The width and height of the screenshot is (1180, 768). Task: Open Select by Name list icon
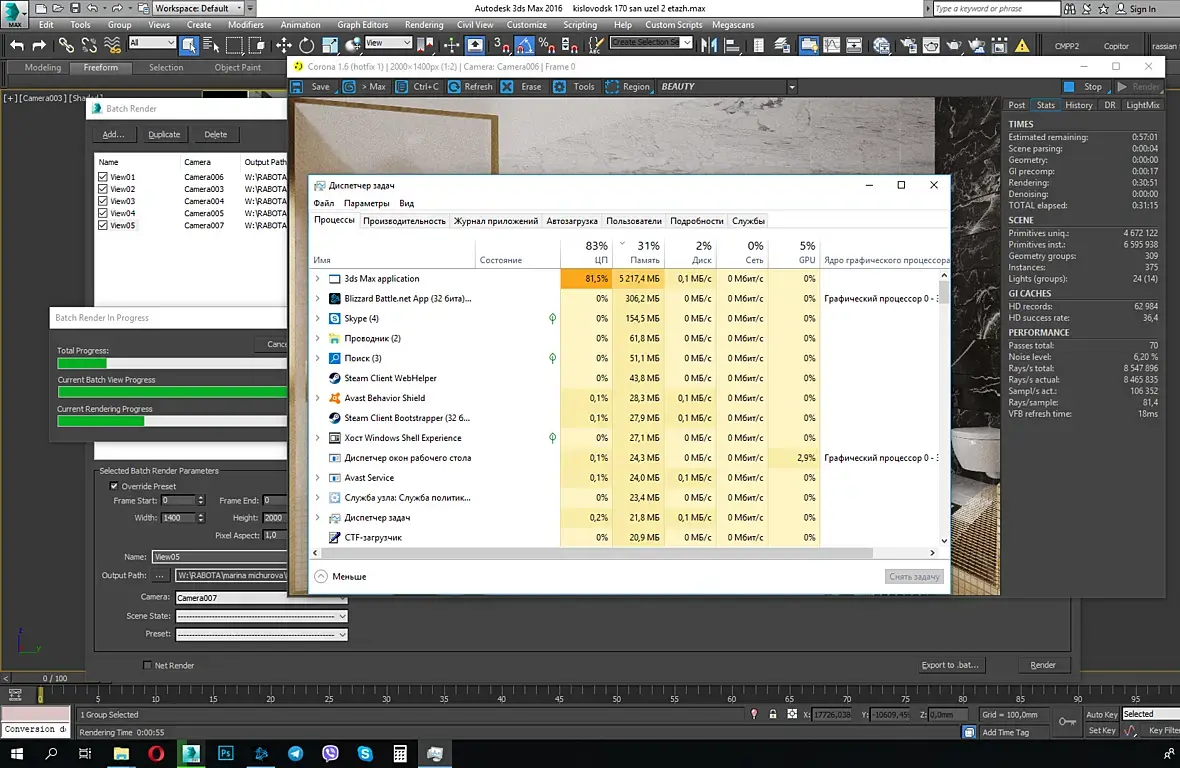211,46
